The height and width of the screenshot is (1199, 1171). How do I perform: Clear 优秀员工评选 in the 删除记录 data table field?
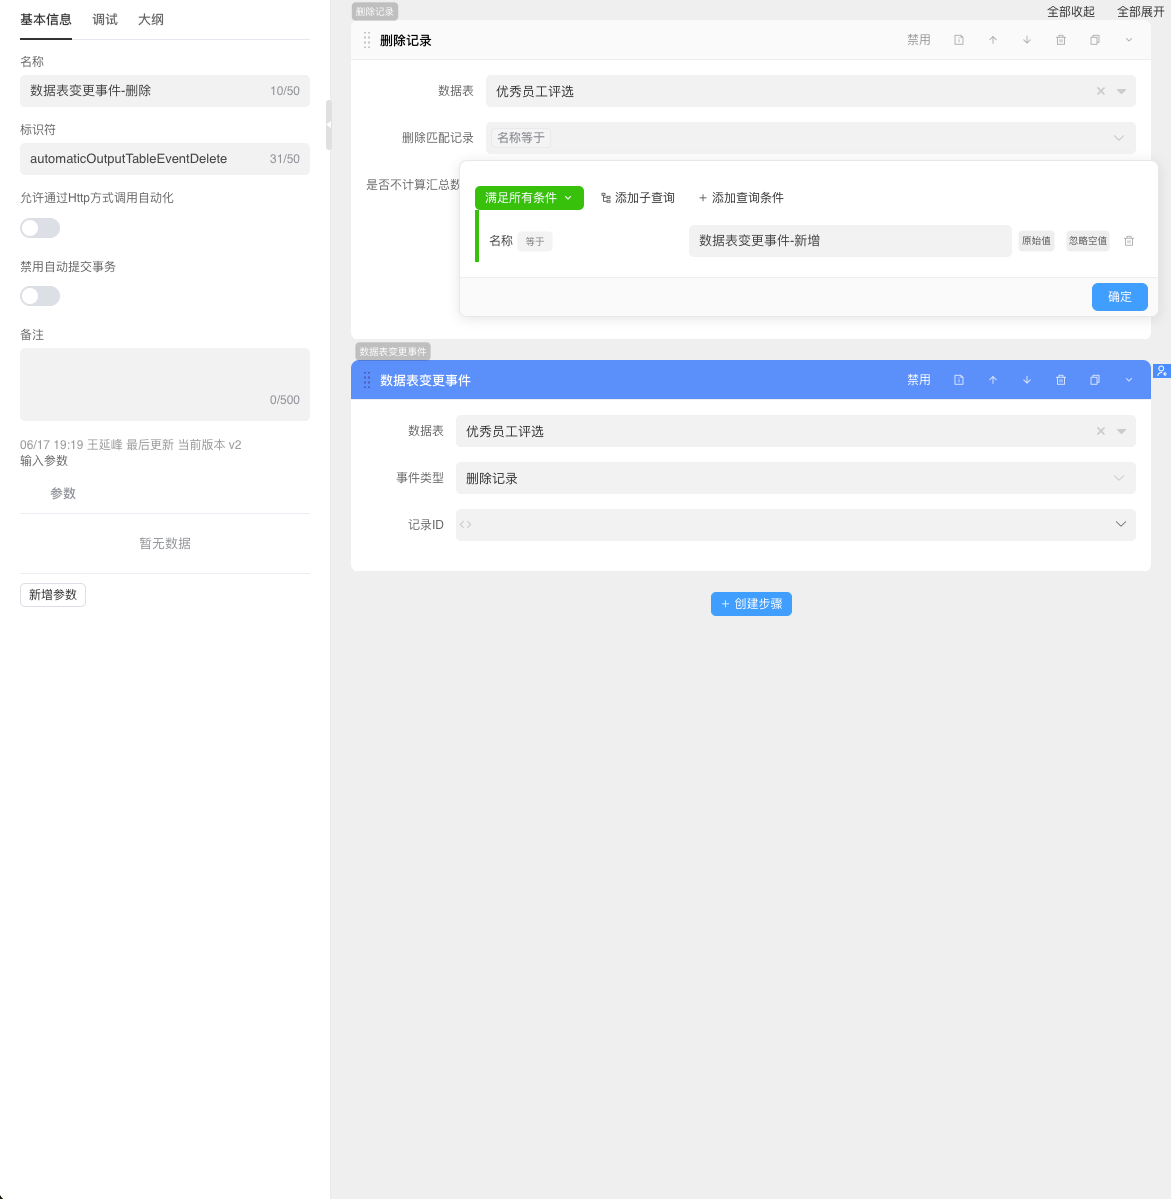point(1101,92)
